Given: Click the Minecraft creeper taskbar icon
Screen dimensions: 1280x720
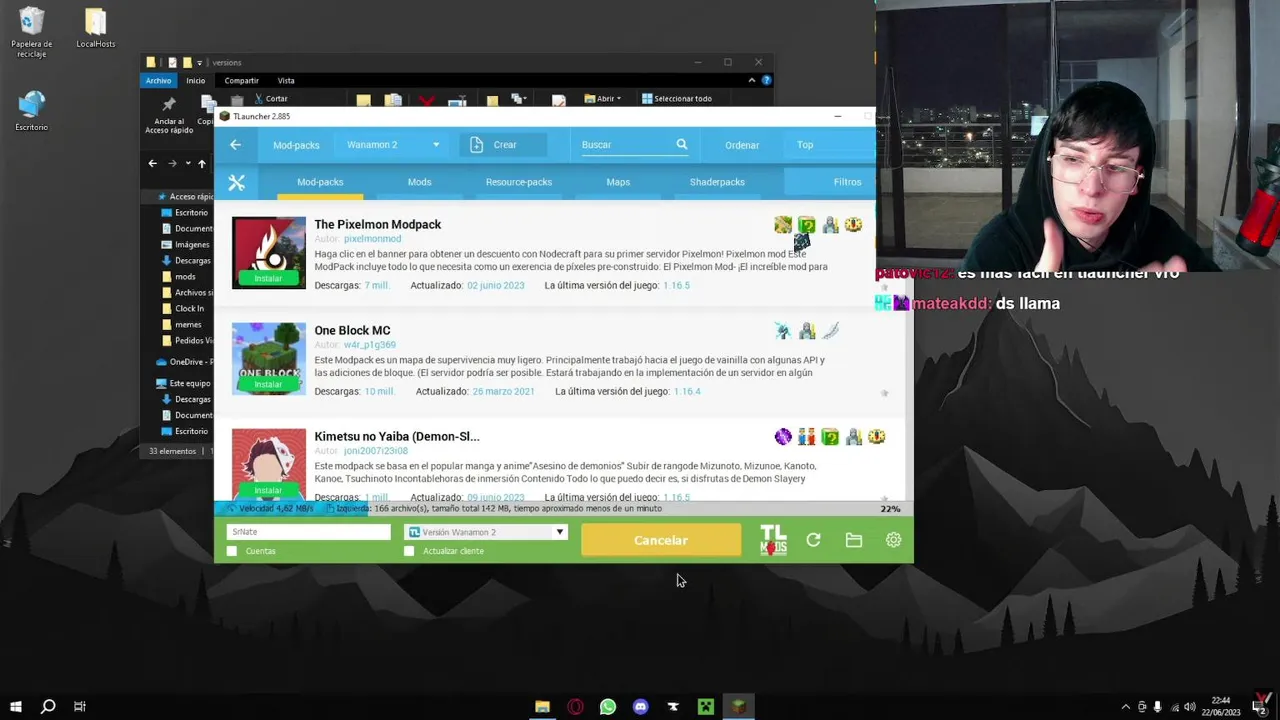Looking at the screenshot, I should [x=705, y=707].
